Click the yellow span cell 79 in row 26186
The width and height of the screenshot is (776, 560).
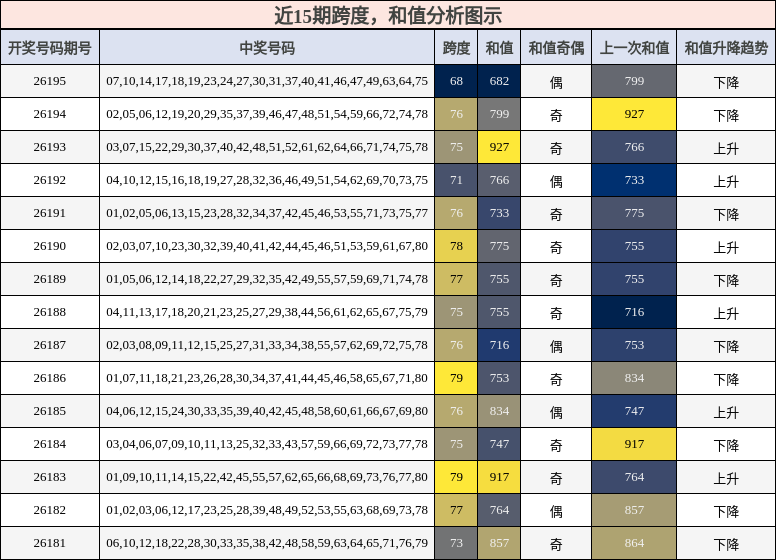point(456,378)
